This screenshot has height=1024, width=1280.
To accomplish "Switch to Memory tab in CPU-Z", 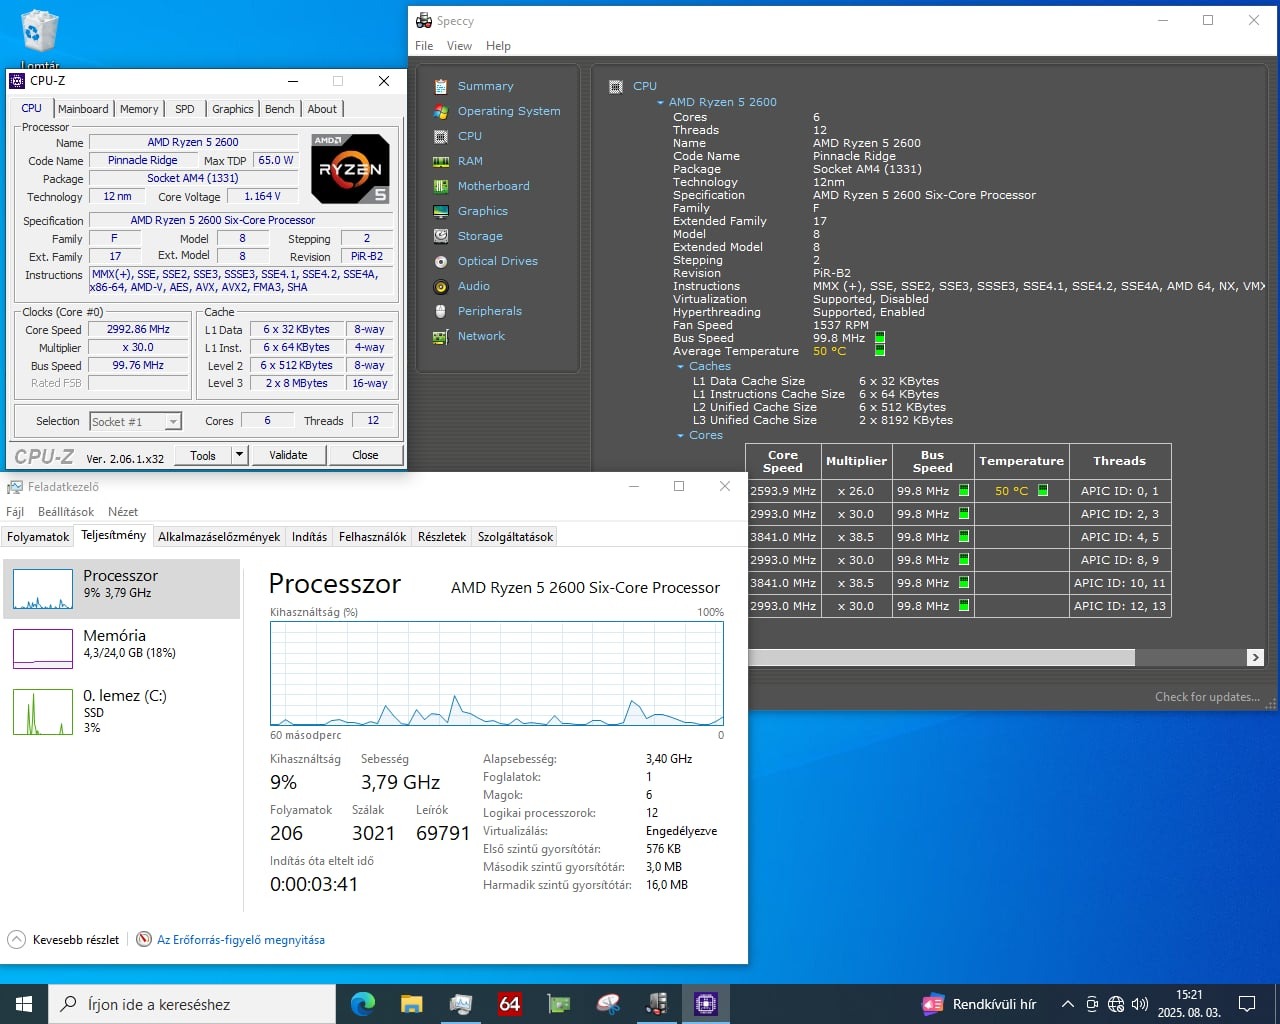I will pyautogui.click(x=139, y=109).
